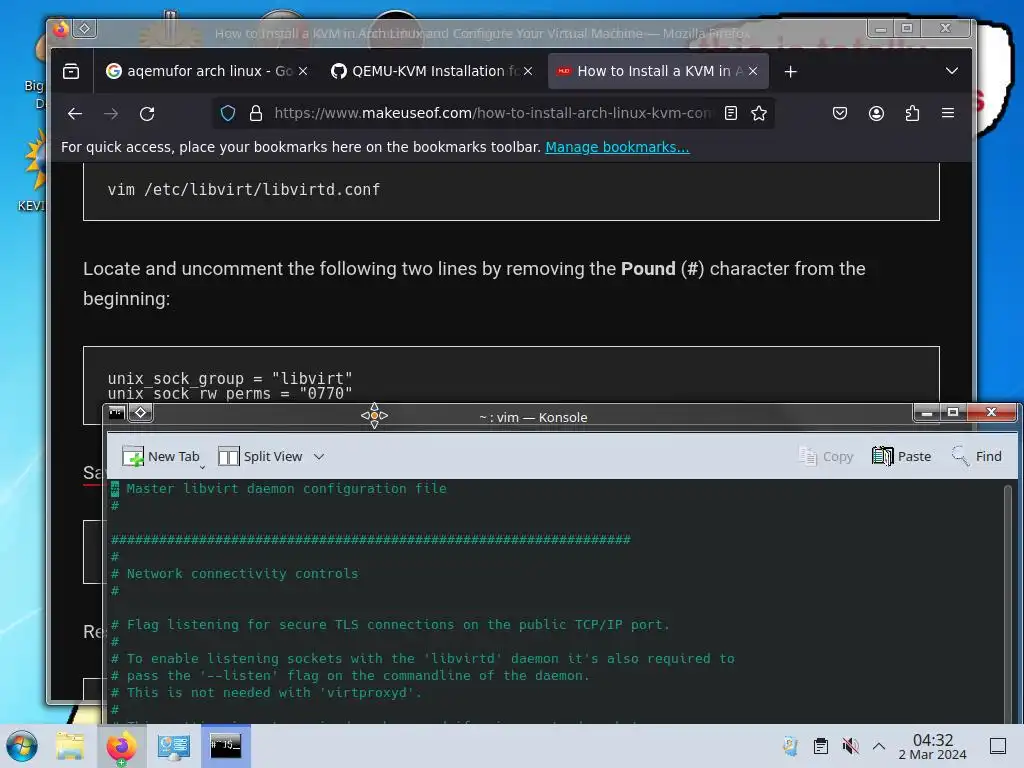Expand the list all tabs dropdown

[x=952, y=71]
